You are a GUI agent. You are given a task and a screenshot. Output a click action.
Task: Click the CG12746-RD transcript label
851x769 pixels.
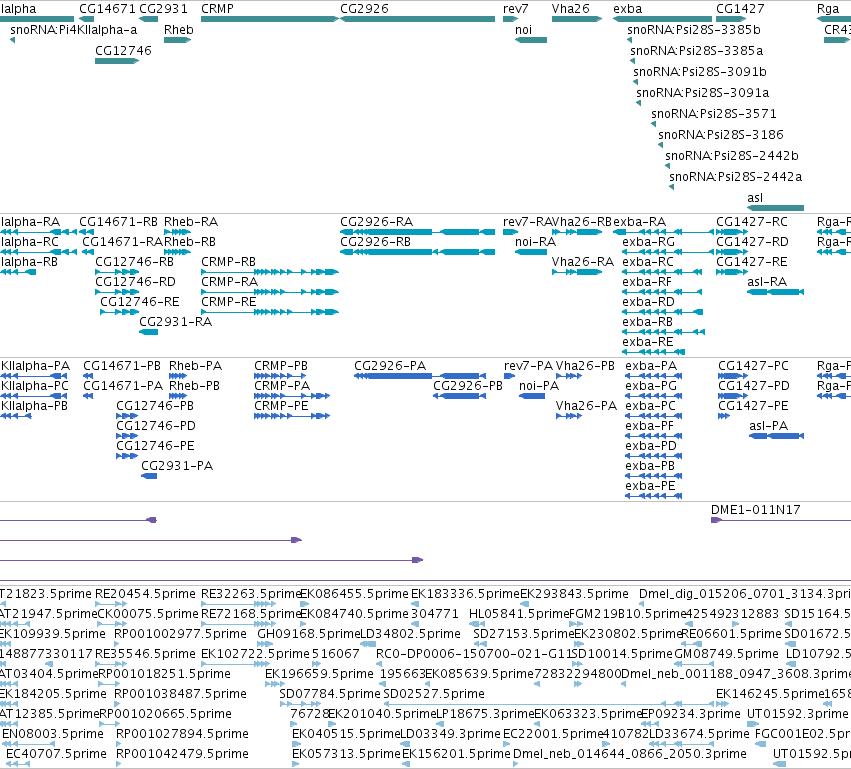pos(135,282)
